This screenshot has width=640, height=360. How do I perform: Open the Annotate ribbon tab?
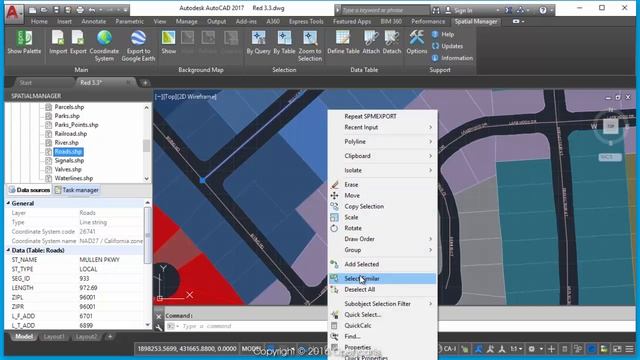(x=93, y=22)
